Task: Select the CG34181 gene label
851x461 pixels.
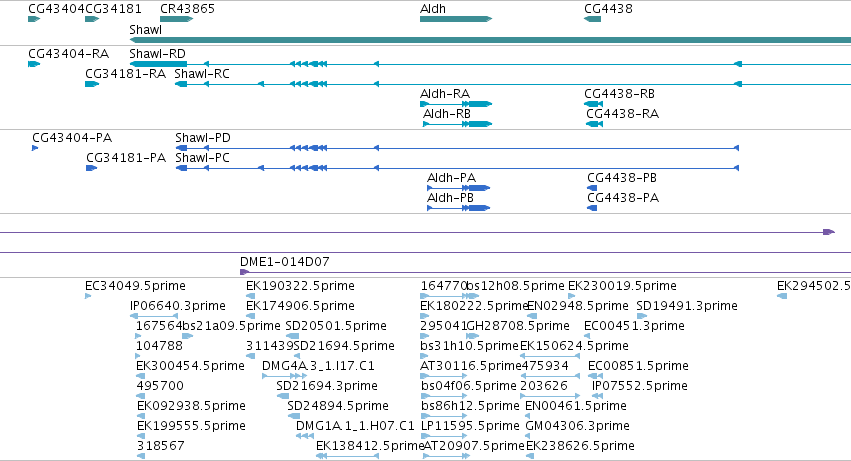Action: (x=113, y=9)
